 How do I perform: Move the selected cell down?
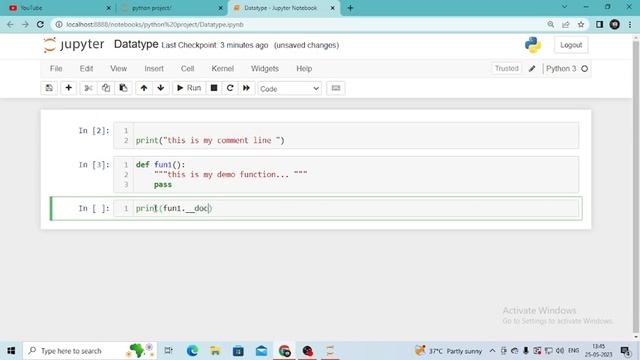tap(161, 88)
